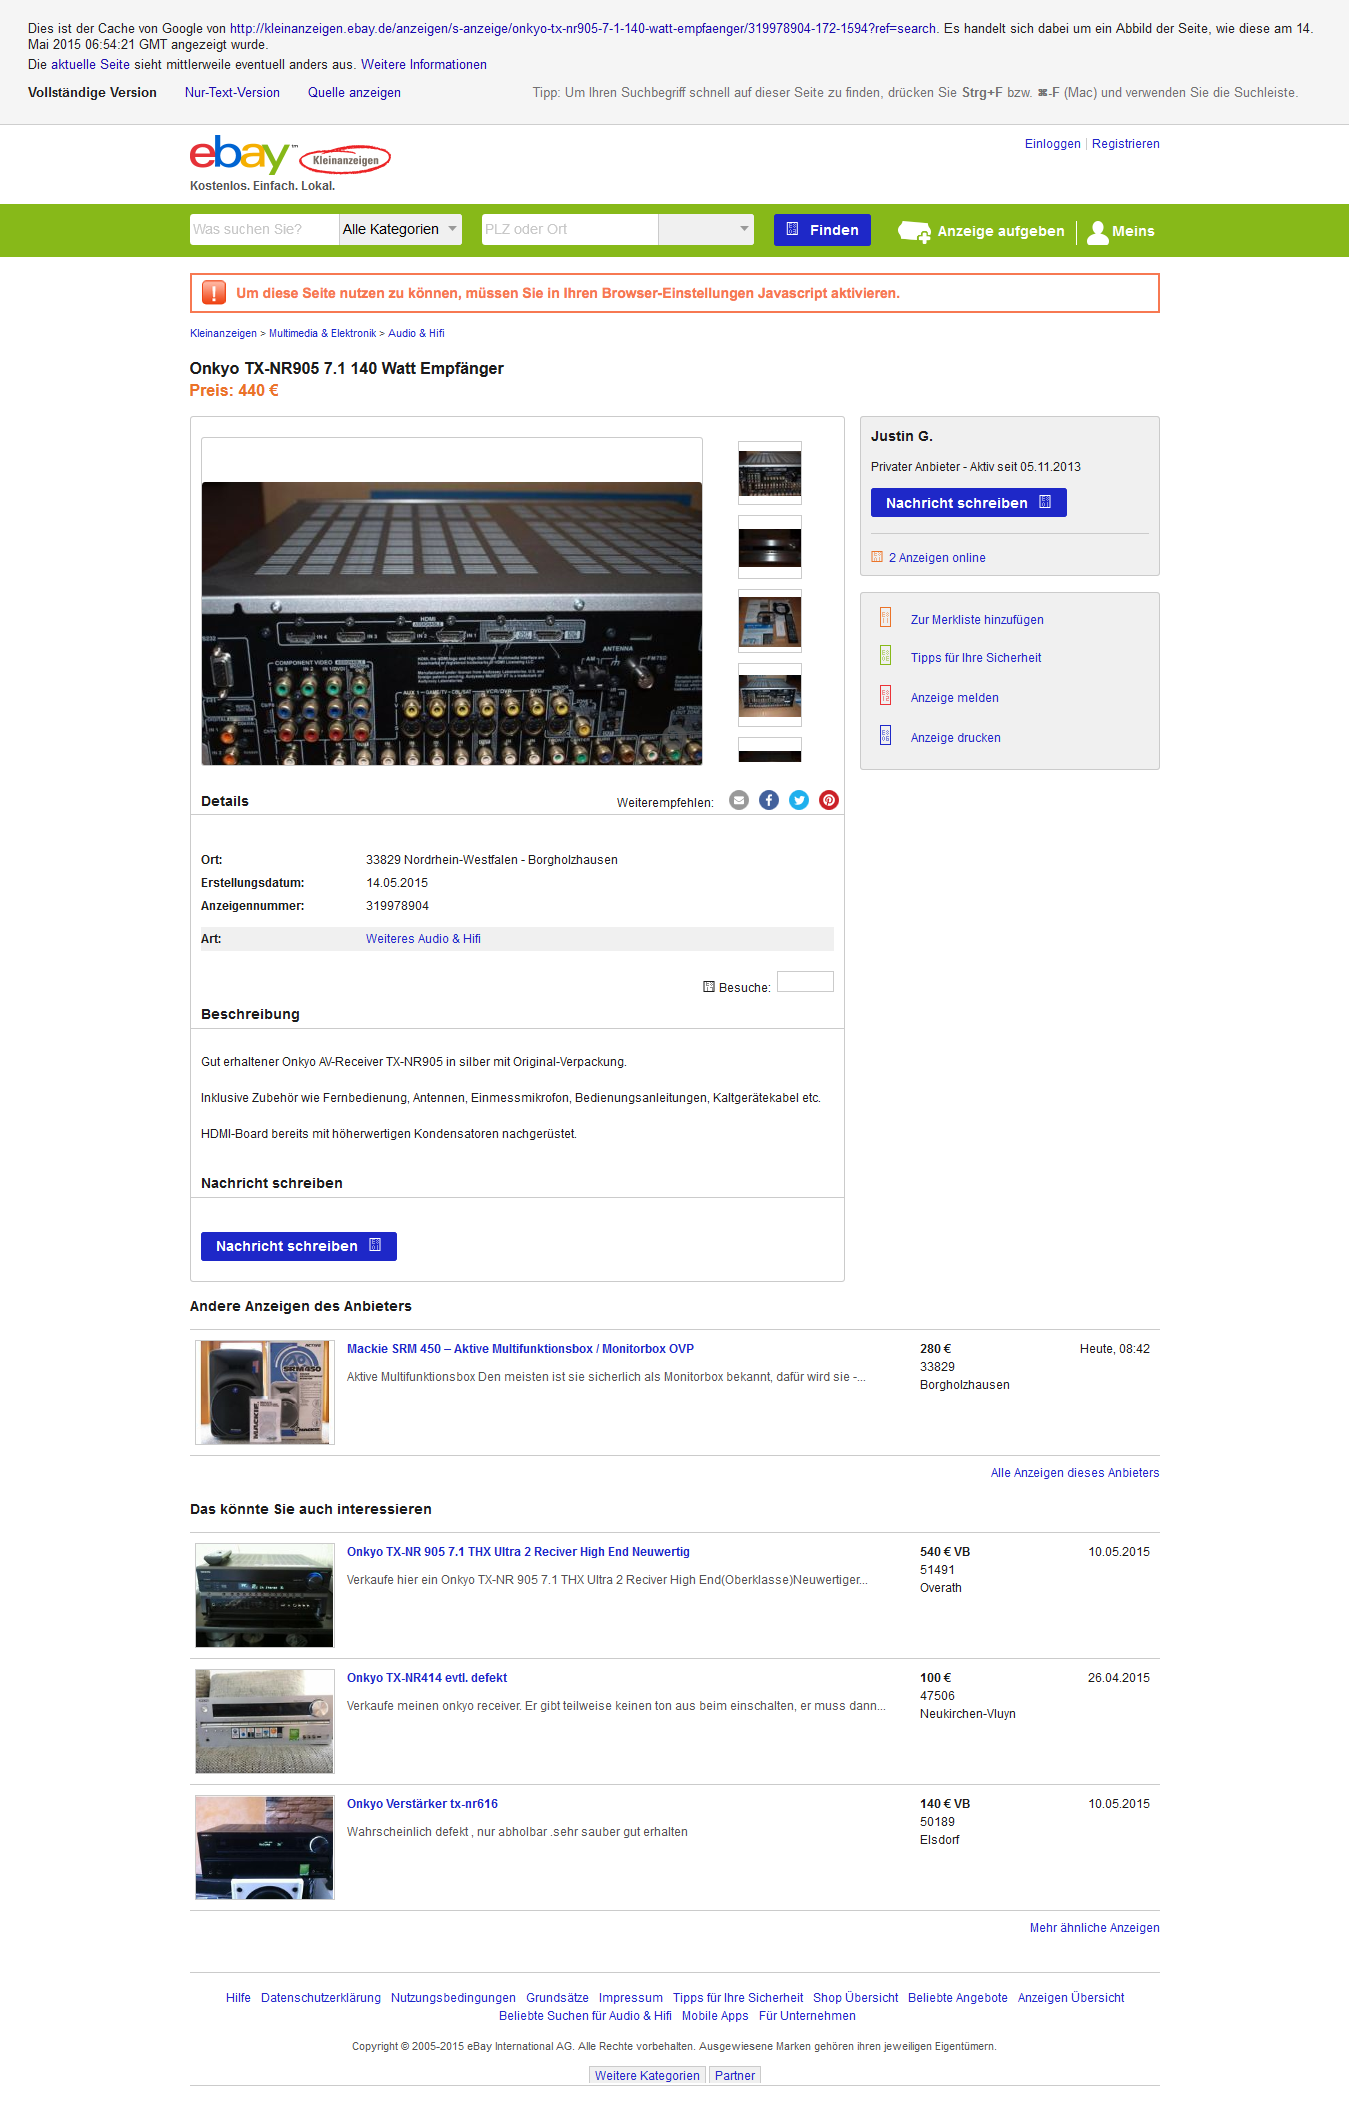Click the Mackie SRM 450 thumbnail

pyautogui.click(x=265, y=1392)
